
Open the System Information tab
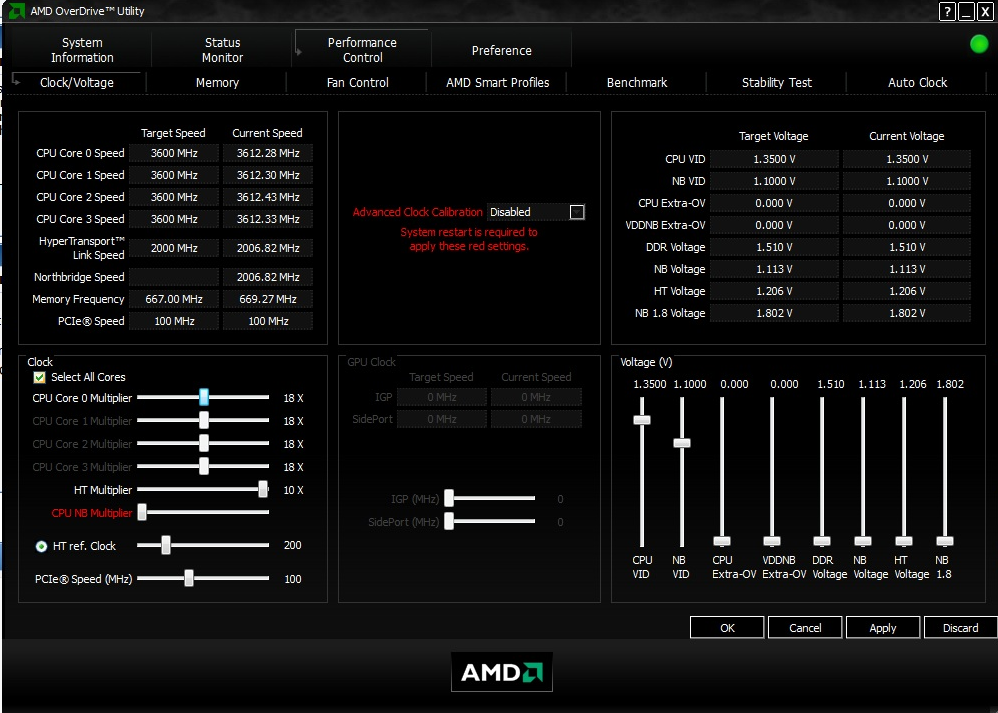pos(82,50)
